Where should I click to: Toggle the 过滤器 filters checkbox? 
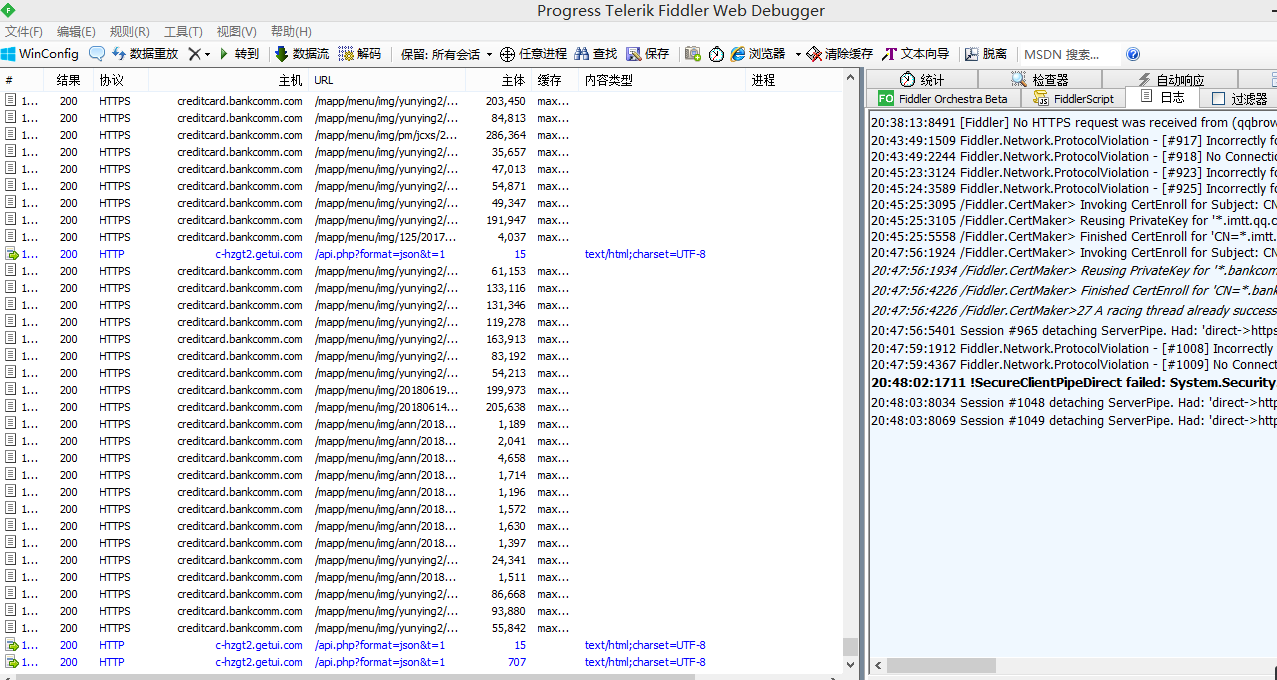1218,99
